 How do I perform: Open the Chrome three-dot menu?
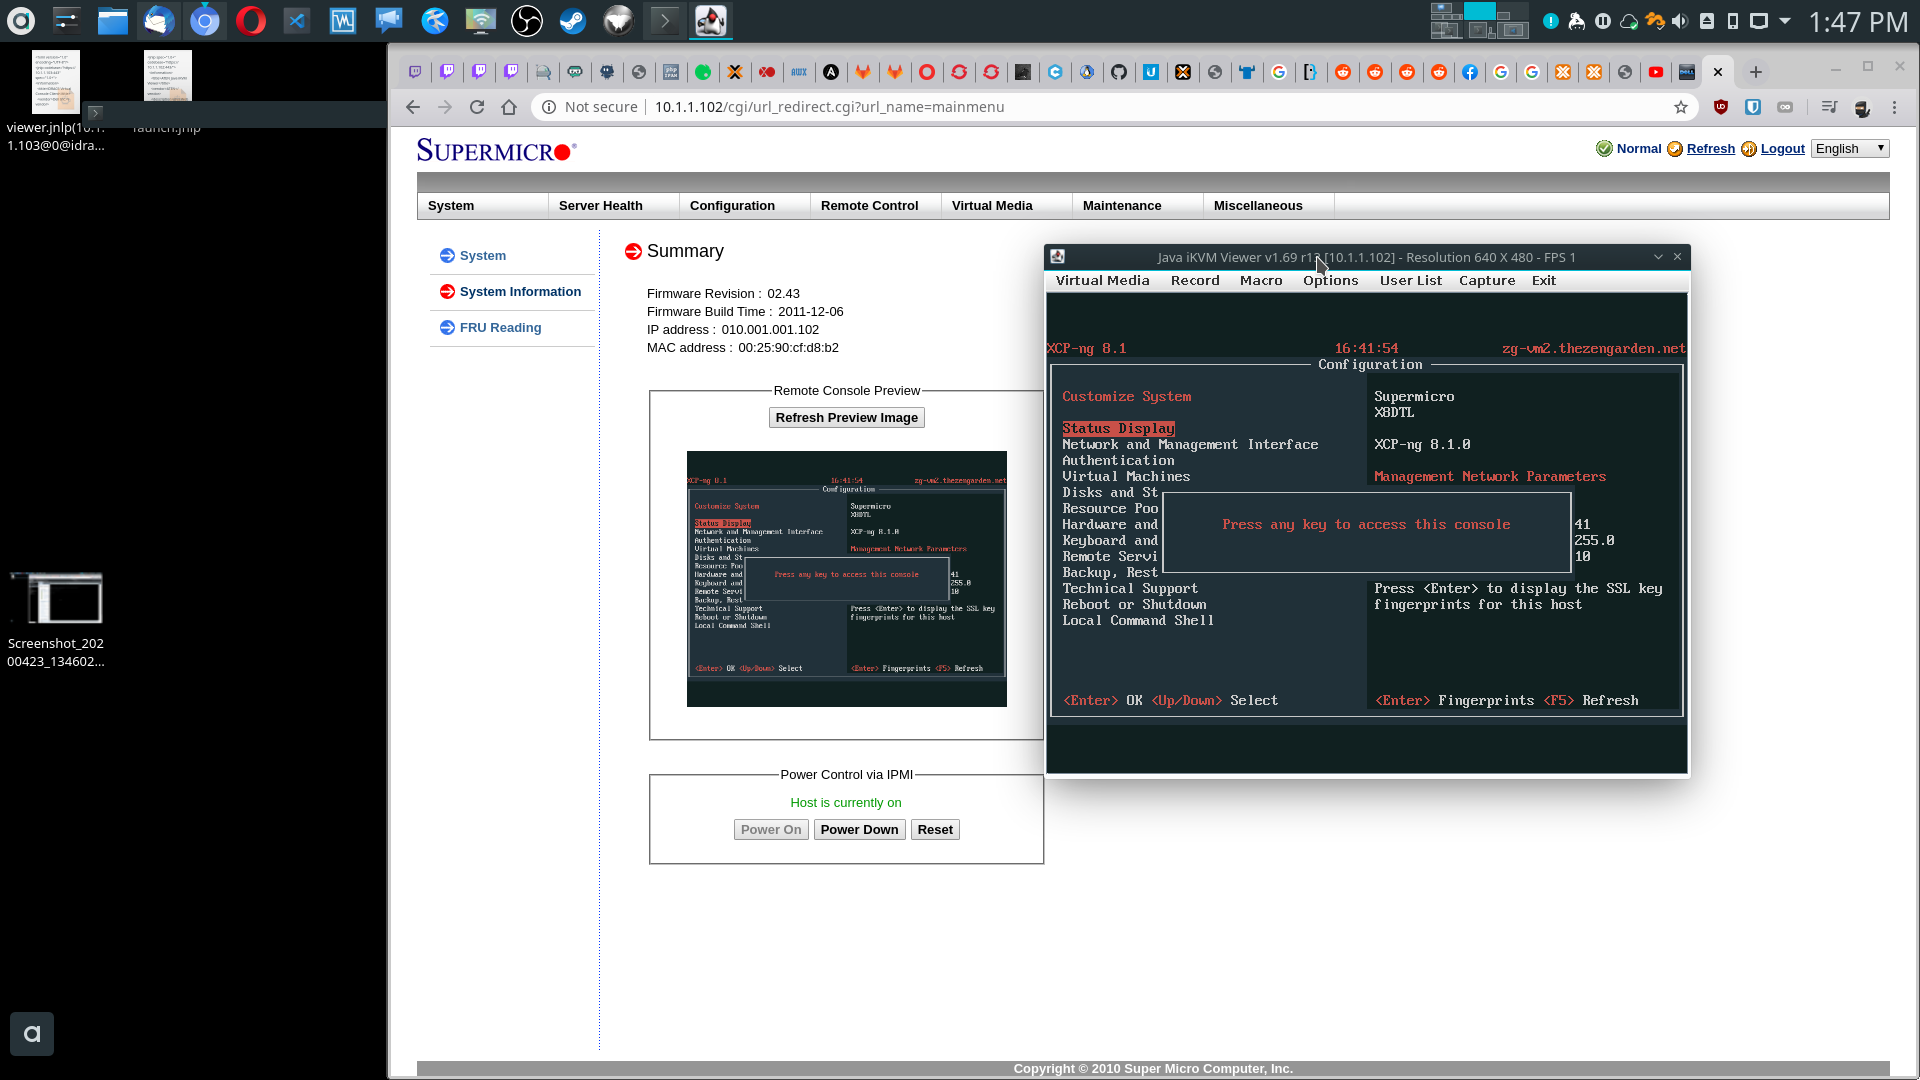pos(1894,107)
